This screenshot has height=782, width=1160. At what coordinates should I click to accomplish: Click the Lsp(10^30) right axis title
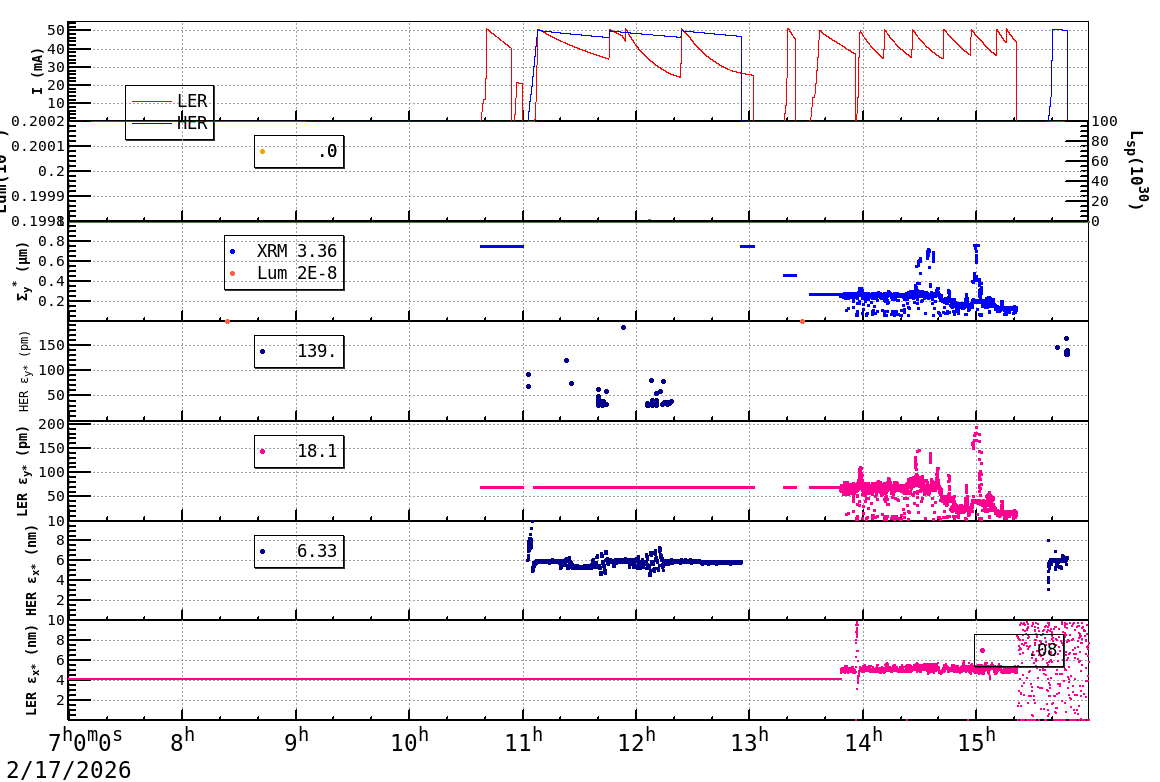pos(1138,170)
